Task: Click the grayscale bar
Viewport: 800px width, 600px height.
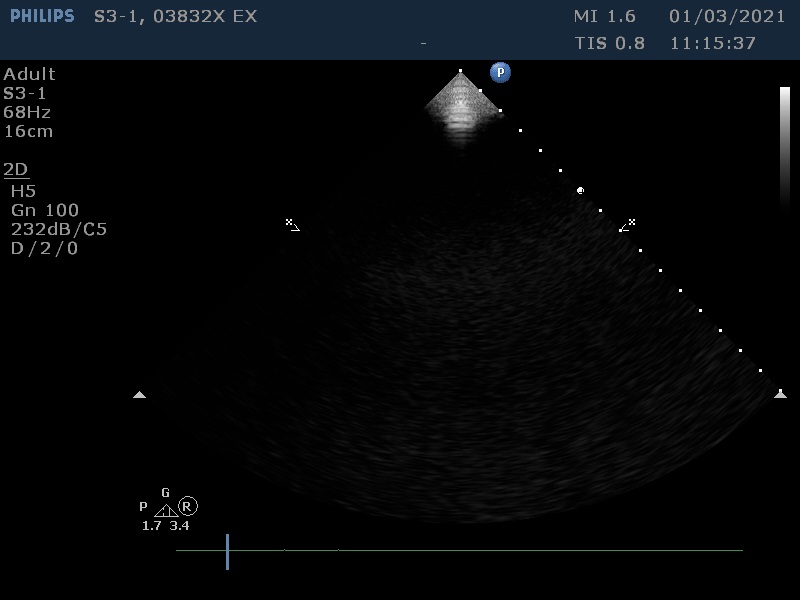Action: tap(785, 148)
